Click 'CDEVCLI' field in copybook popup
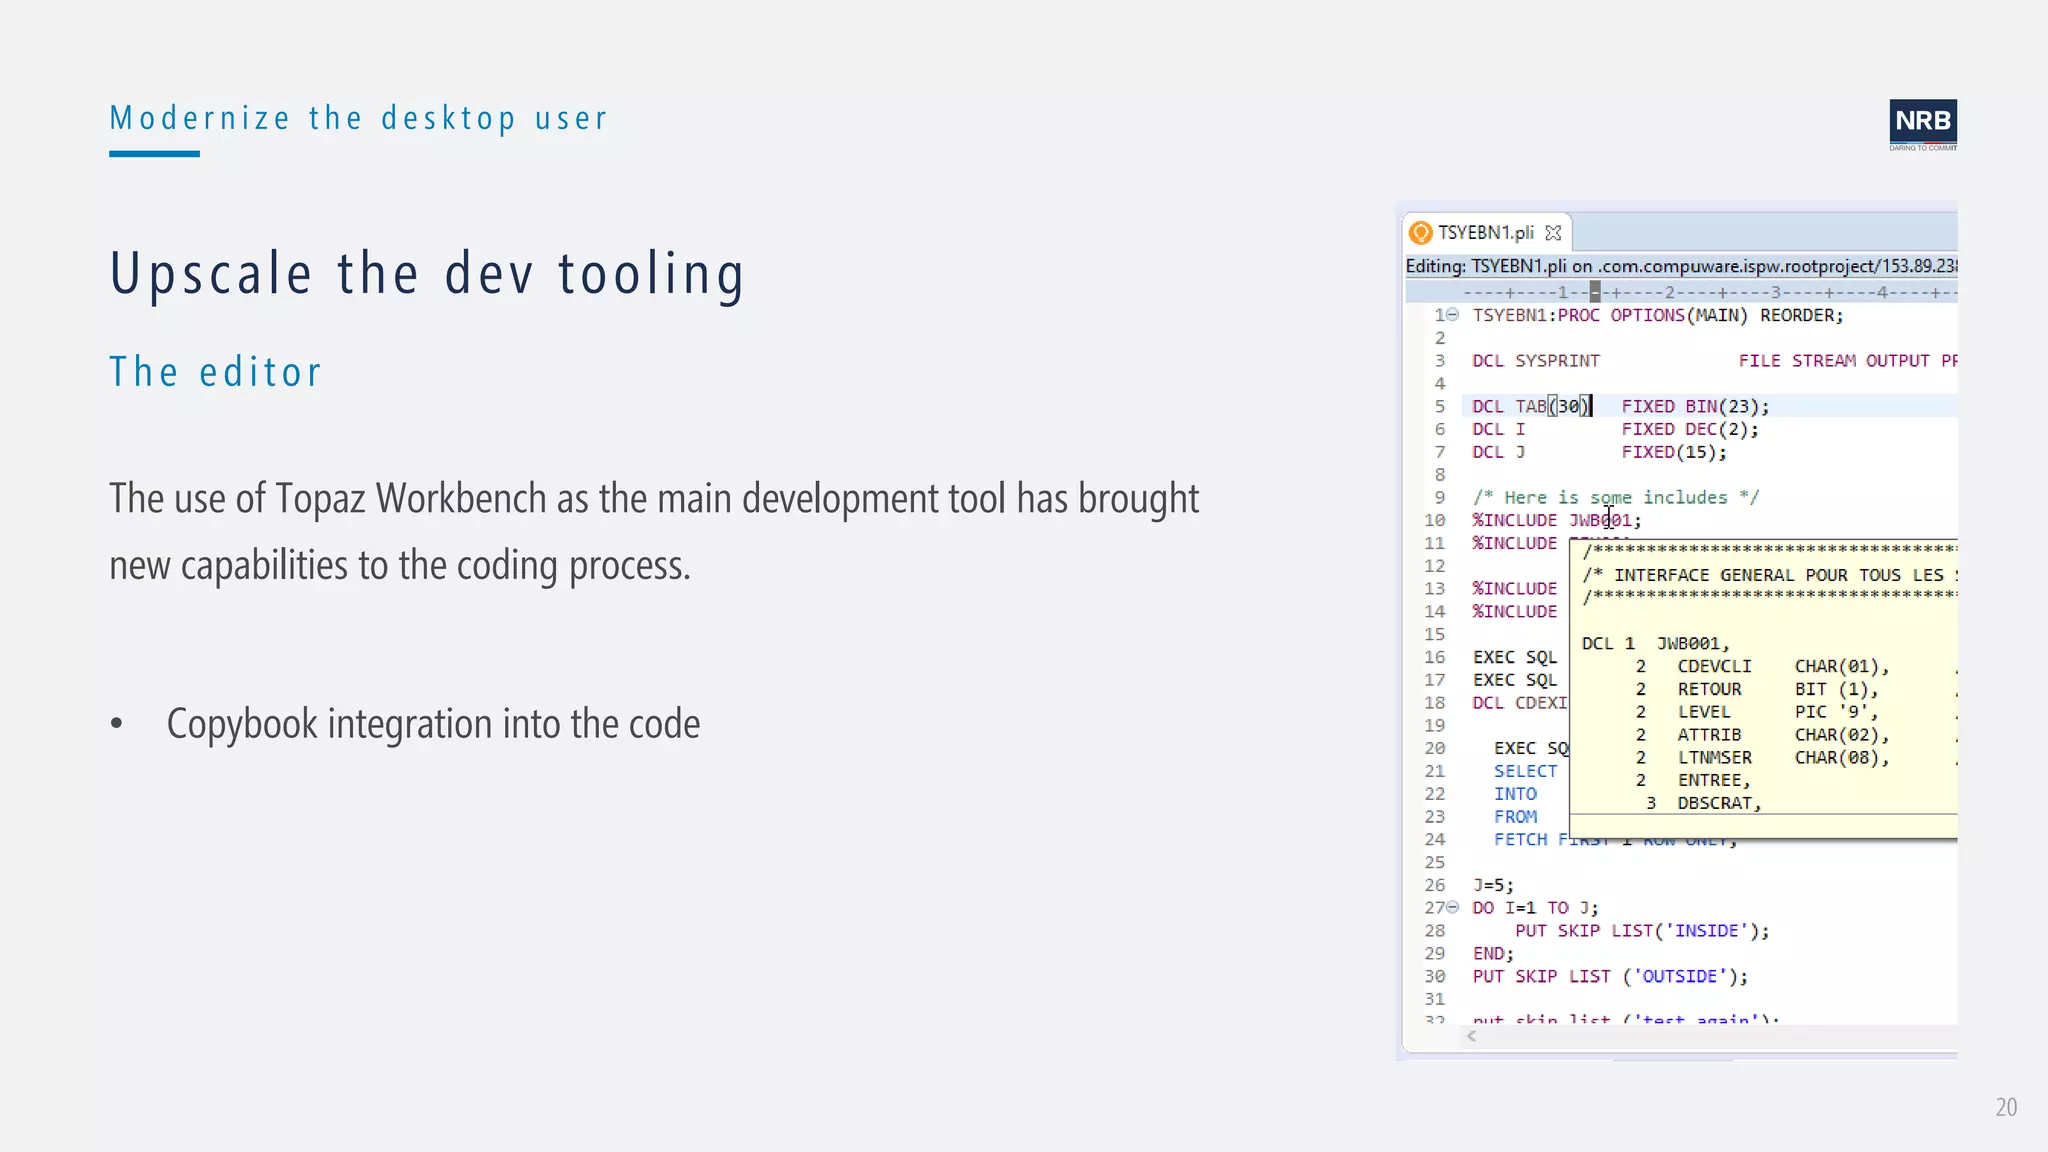The height and width of the screenshot is (1152, 2048). point(1714,667)
